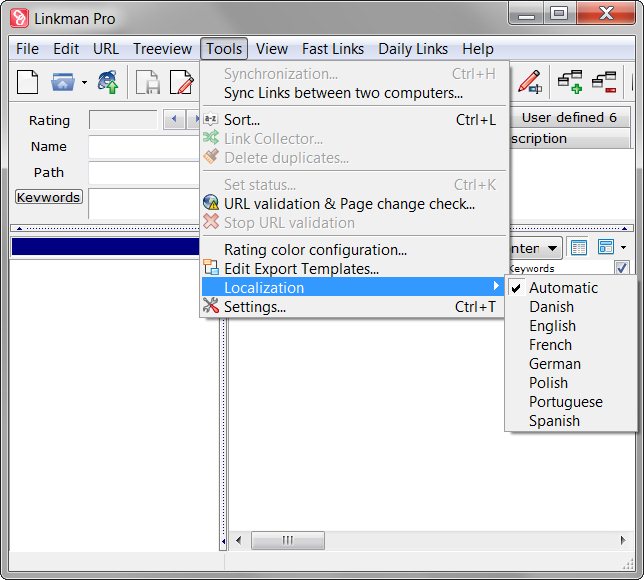Open dropdown arrow next to folder icon

point(85,82)
